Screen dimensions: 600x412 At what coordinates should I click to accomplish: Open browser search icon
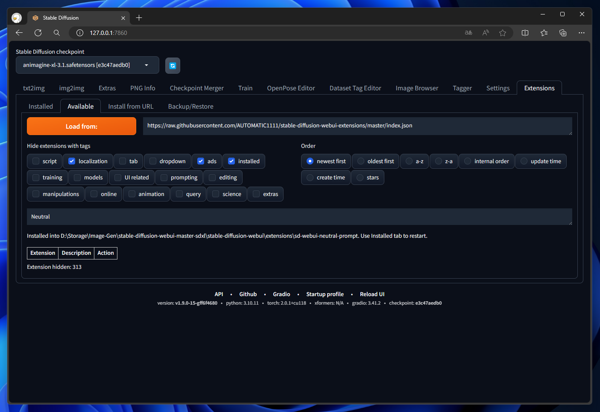click(x=57, y=33)
